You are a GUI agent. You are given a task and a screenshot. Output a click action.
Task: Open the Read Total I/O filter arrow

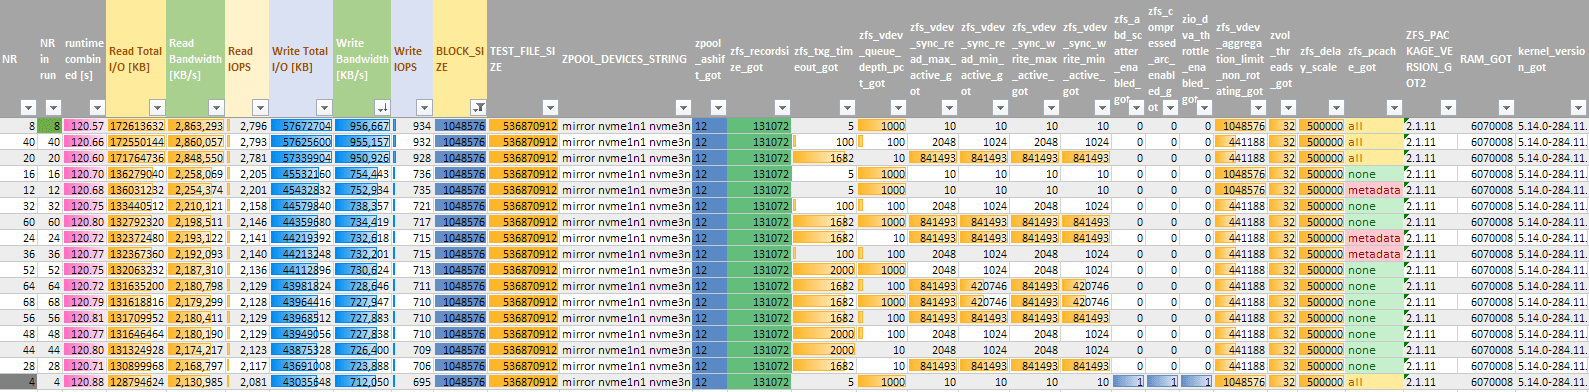click(157, 107)
